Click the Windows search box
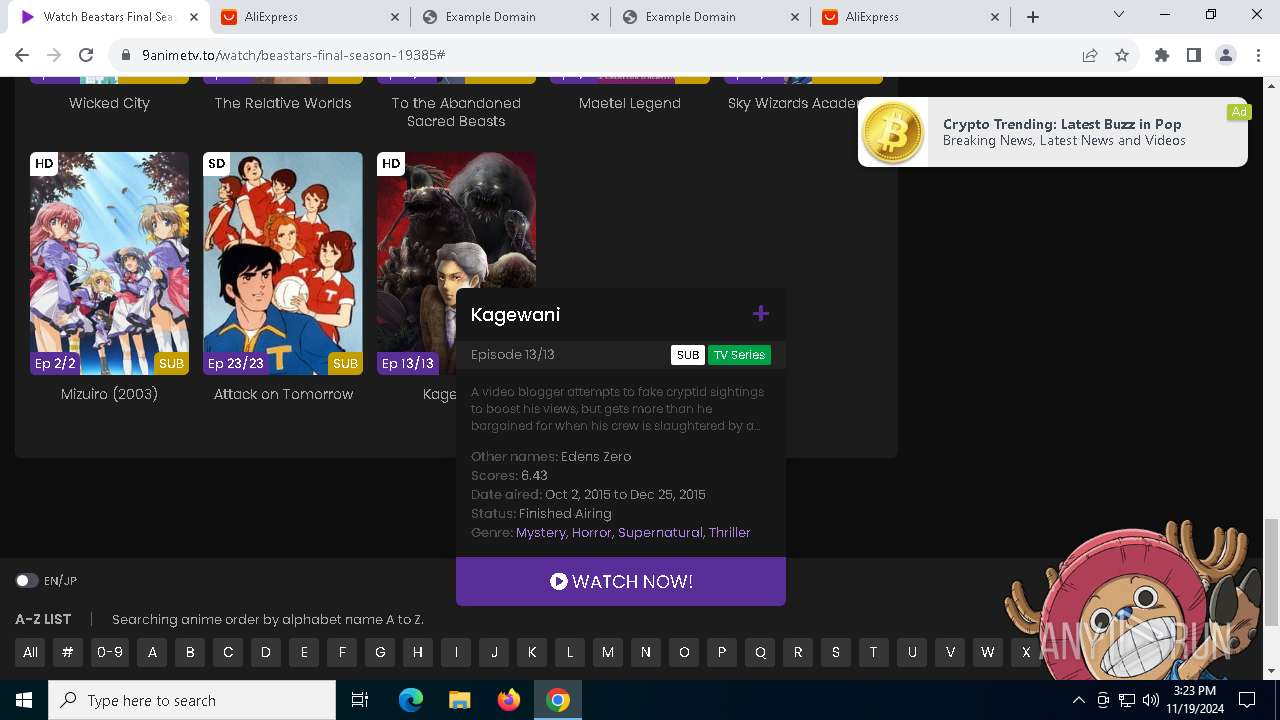This screenshot has width=1280, height=720. coord(192,700)
